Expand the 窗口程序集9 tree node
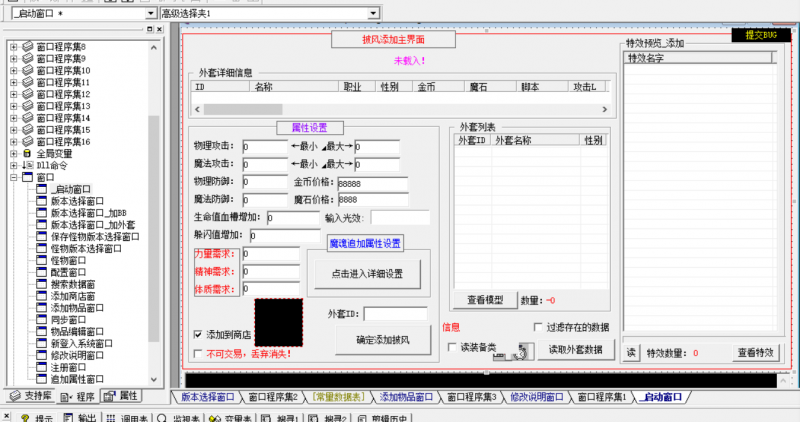This screenshot has width=800, height=422. coord(14,58)
